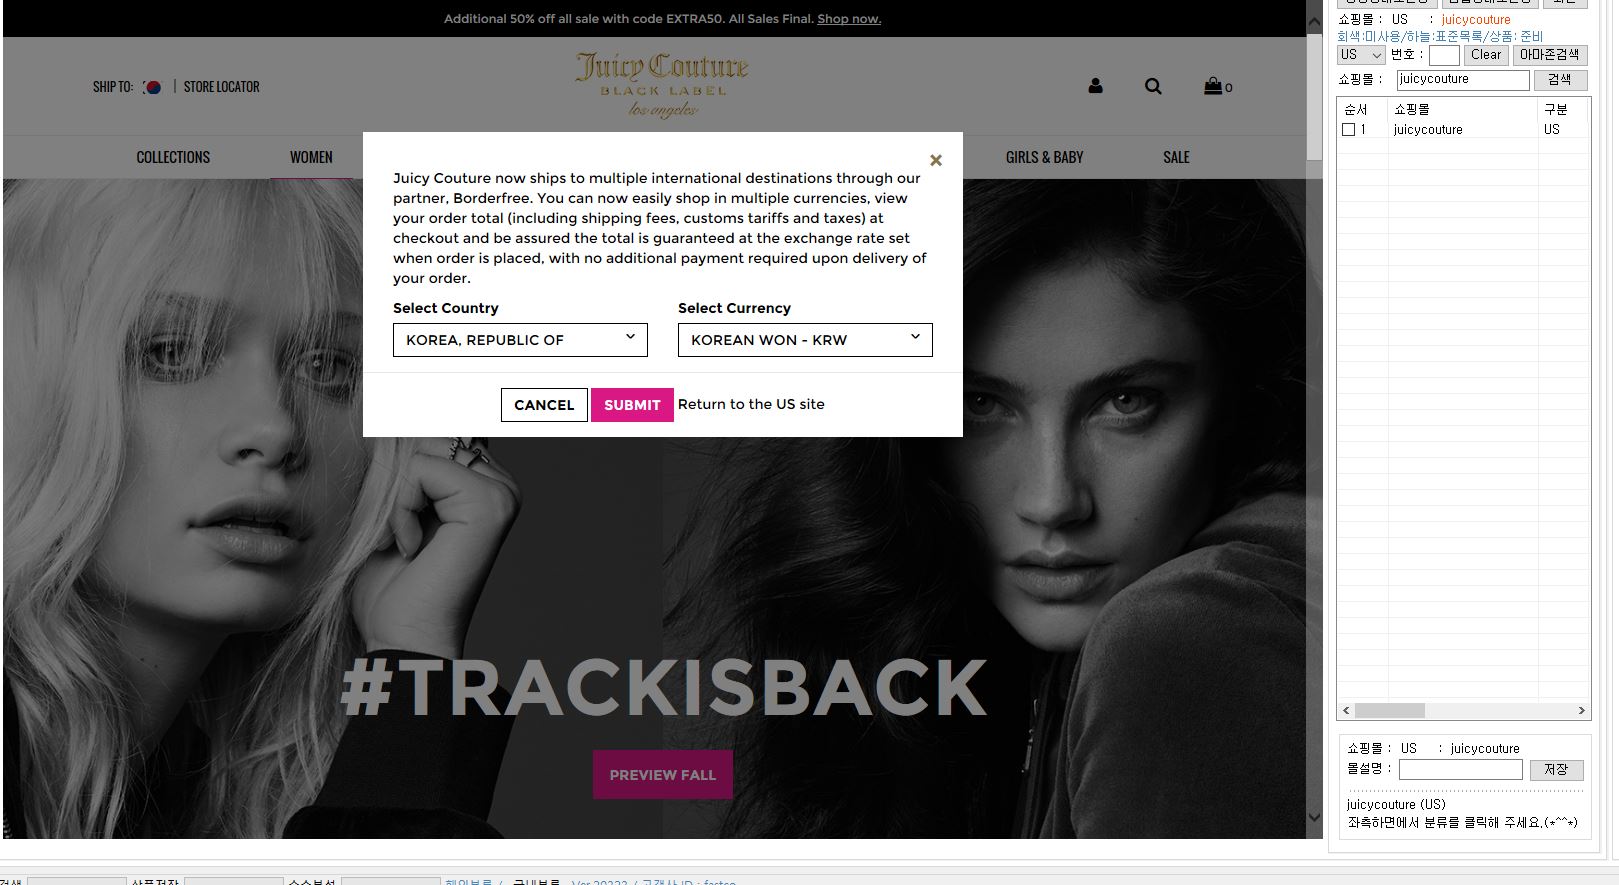
Task: Click the Korean flag ship-to icon
Action: click(152, 87)
